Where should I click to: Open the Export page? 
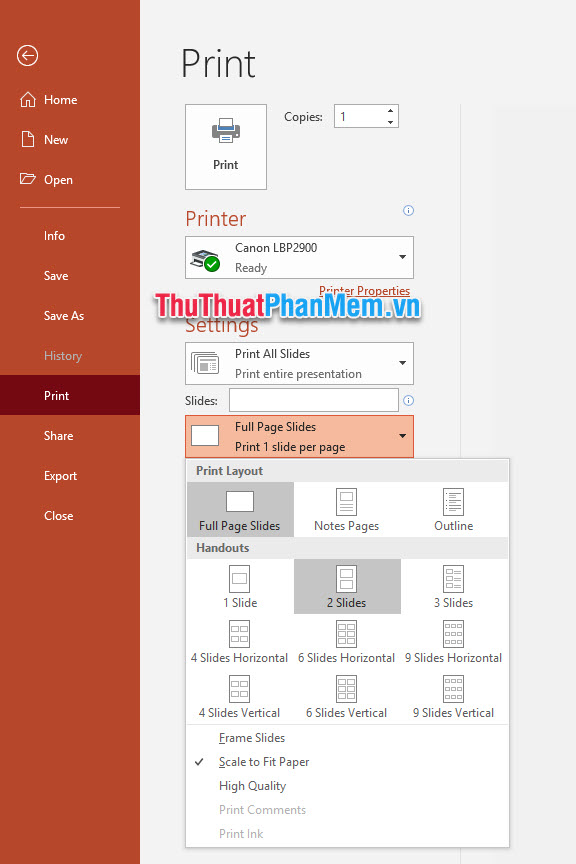point(70,476)
